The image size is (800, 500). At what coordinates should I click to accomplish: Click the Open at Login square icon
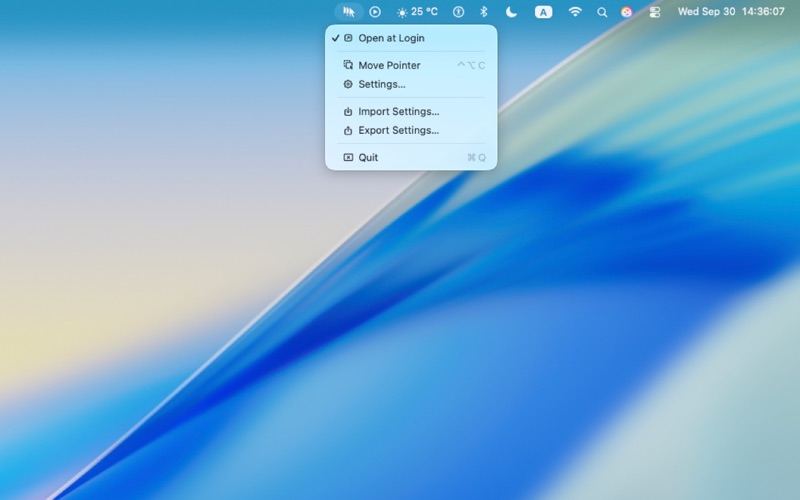pyautogui.click(x=348, y=38)
